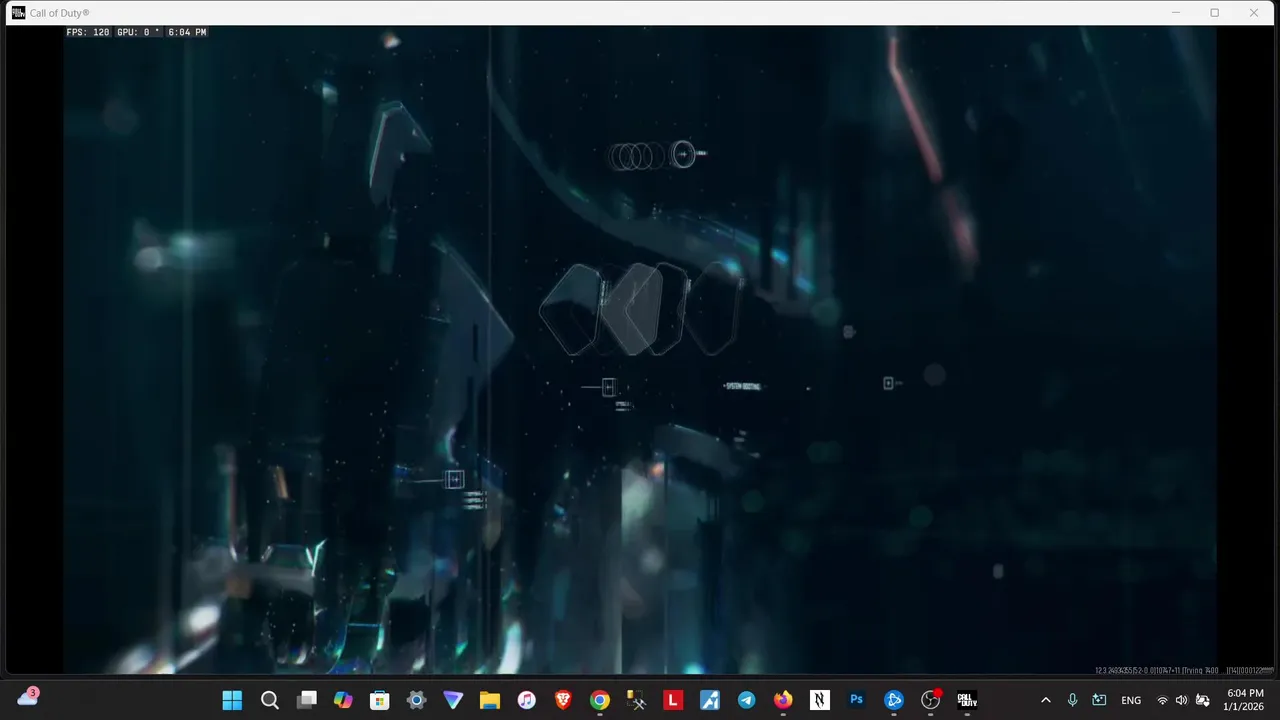Open the weather widget with badge 3

coord(28,697)
